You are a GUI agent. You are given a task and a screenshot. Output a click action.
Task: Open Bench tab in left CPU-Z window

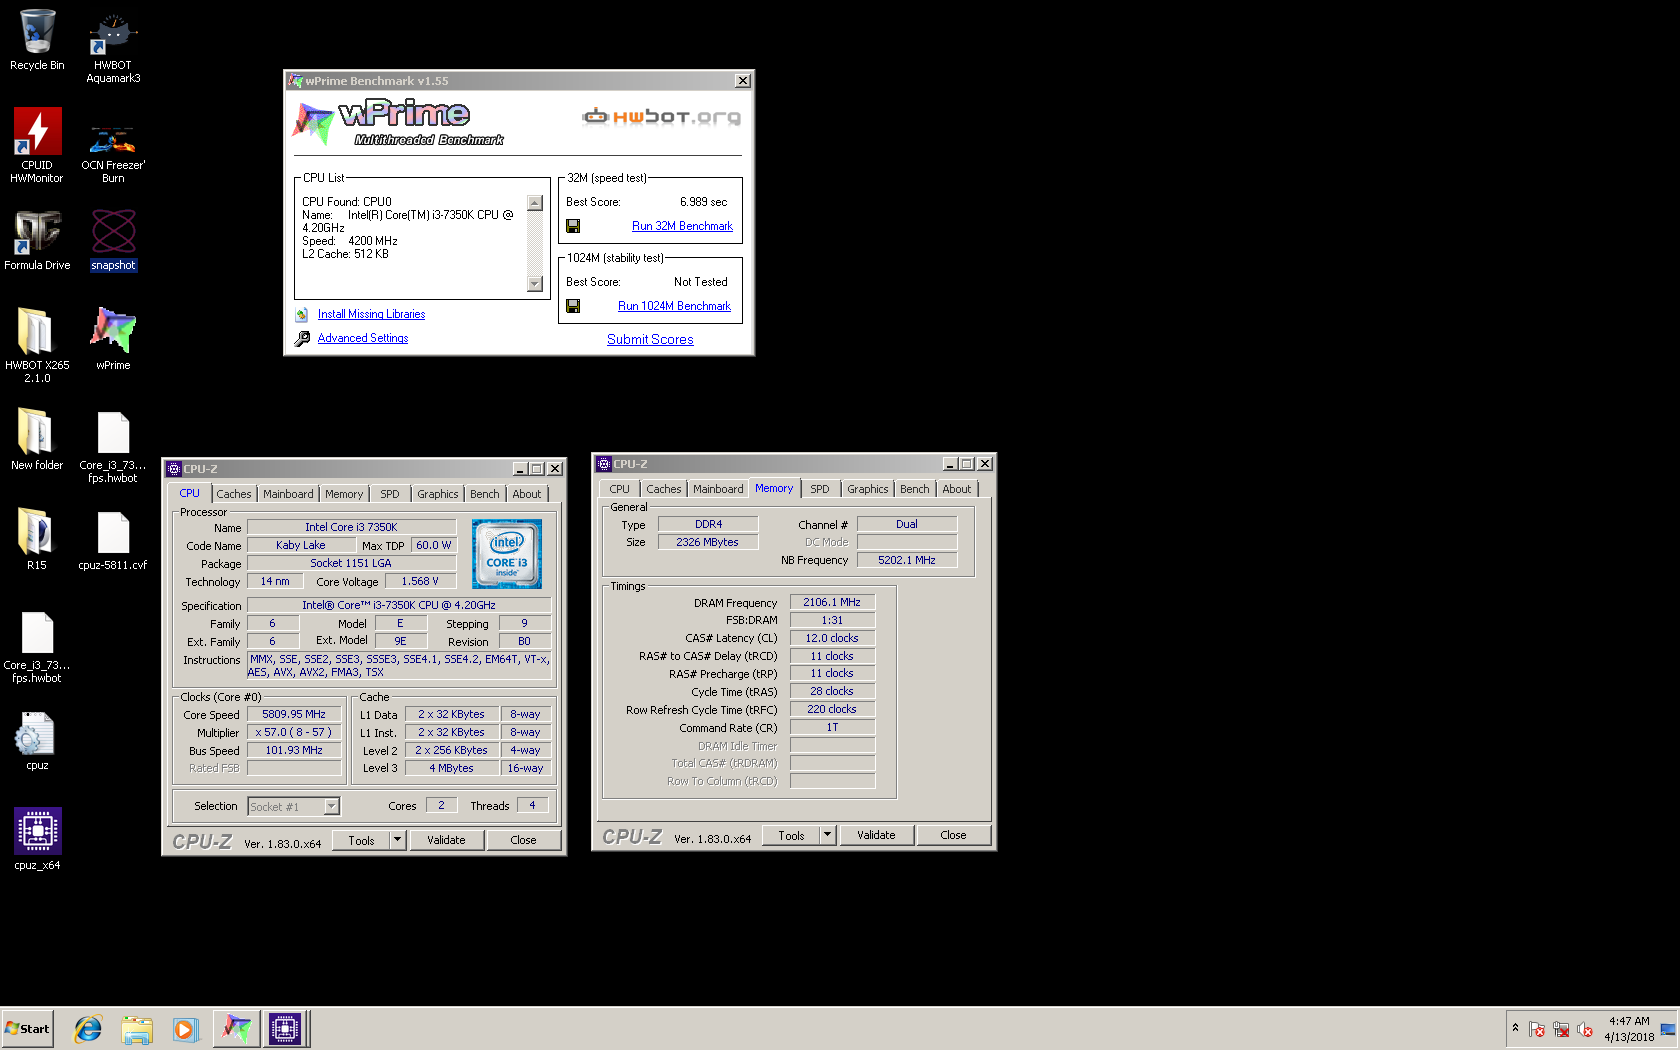coord(485,494)
